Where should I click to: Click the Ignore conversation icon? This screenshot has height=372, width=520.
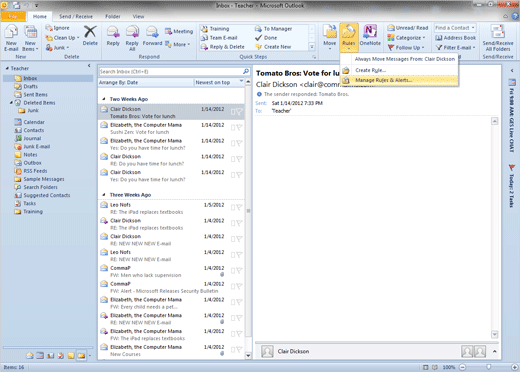coord(49,28)
